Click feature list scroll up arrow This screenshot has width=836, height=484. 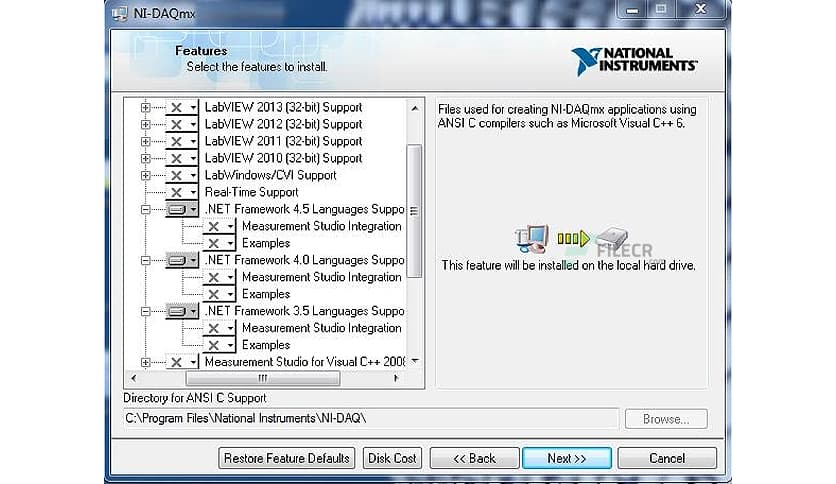(415, 108)
